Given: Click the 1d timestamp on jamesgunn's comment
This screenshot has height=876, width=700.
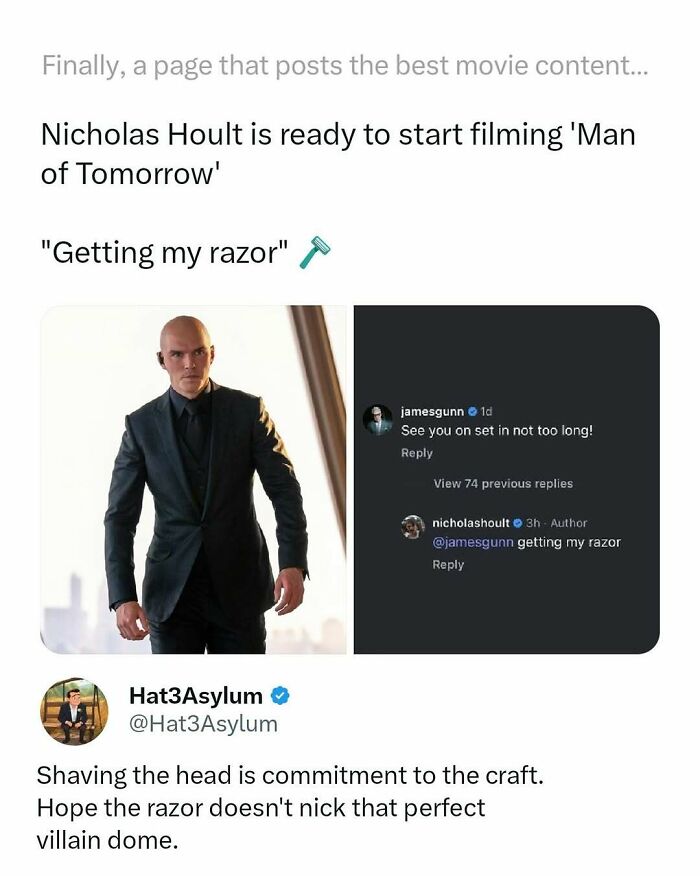Looking at the screenshot, I should click(x=484, y=413).
